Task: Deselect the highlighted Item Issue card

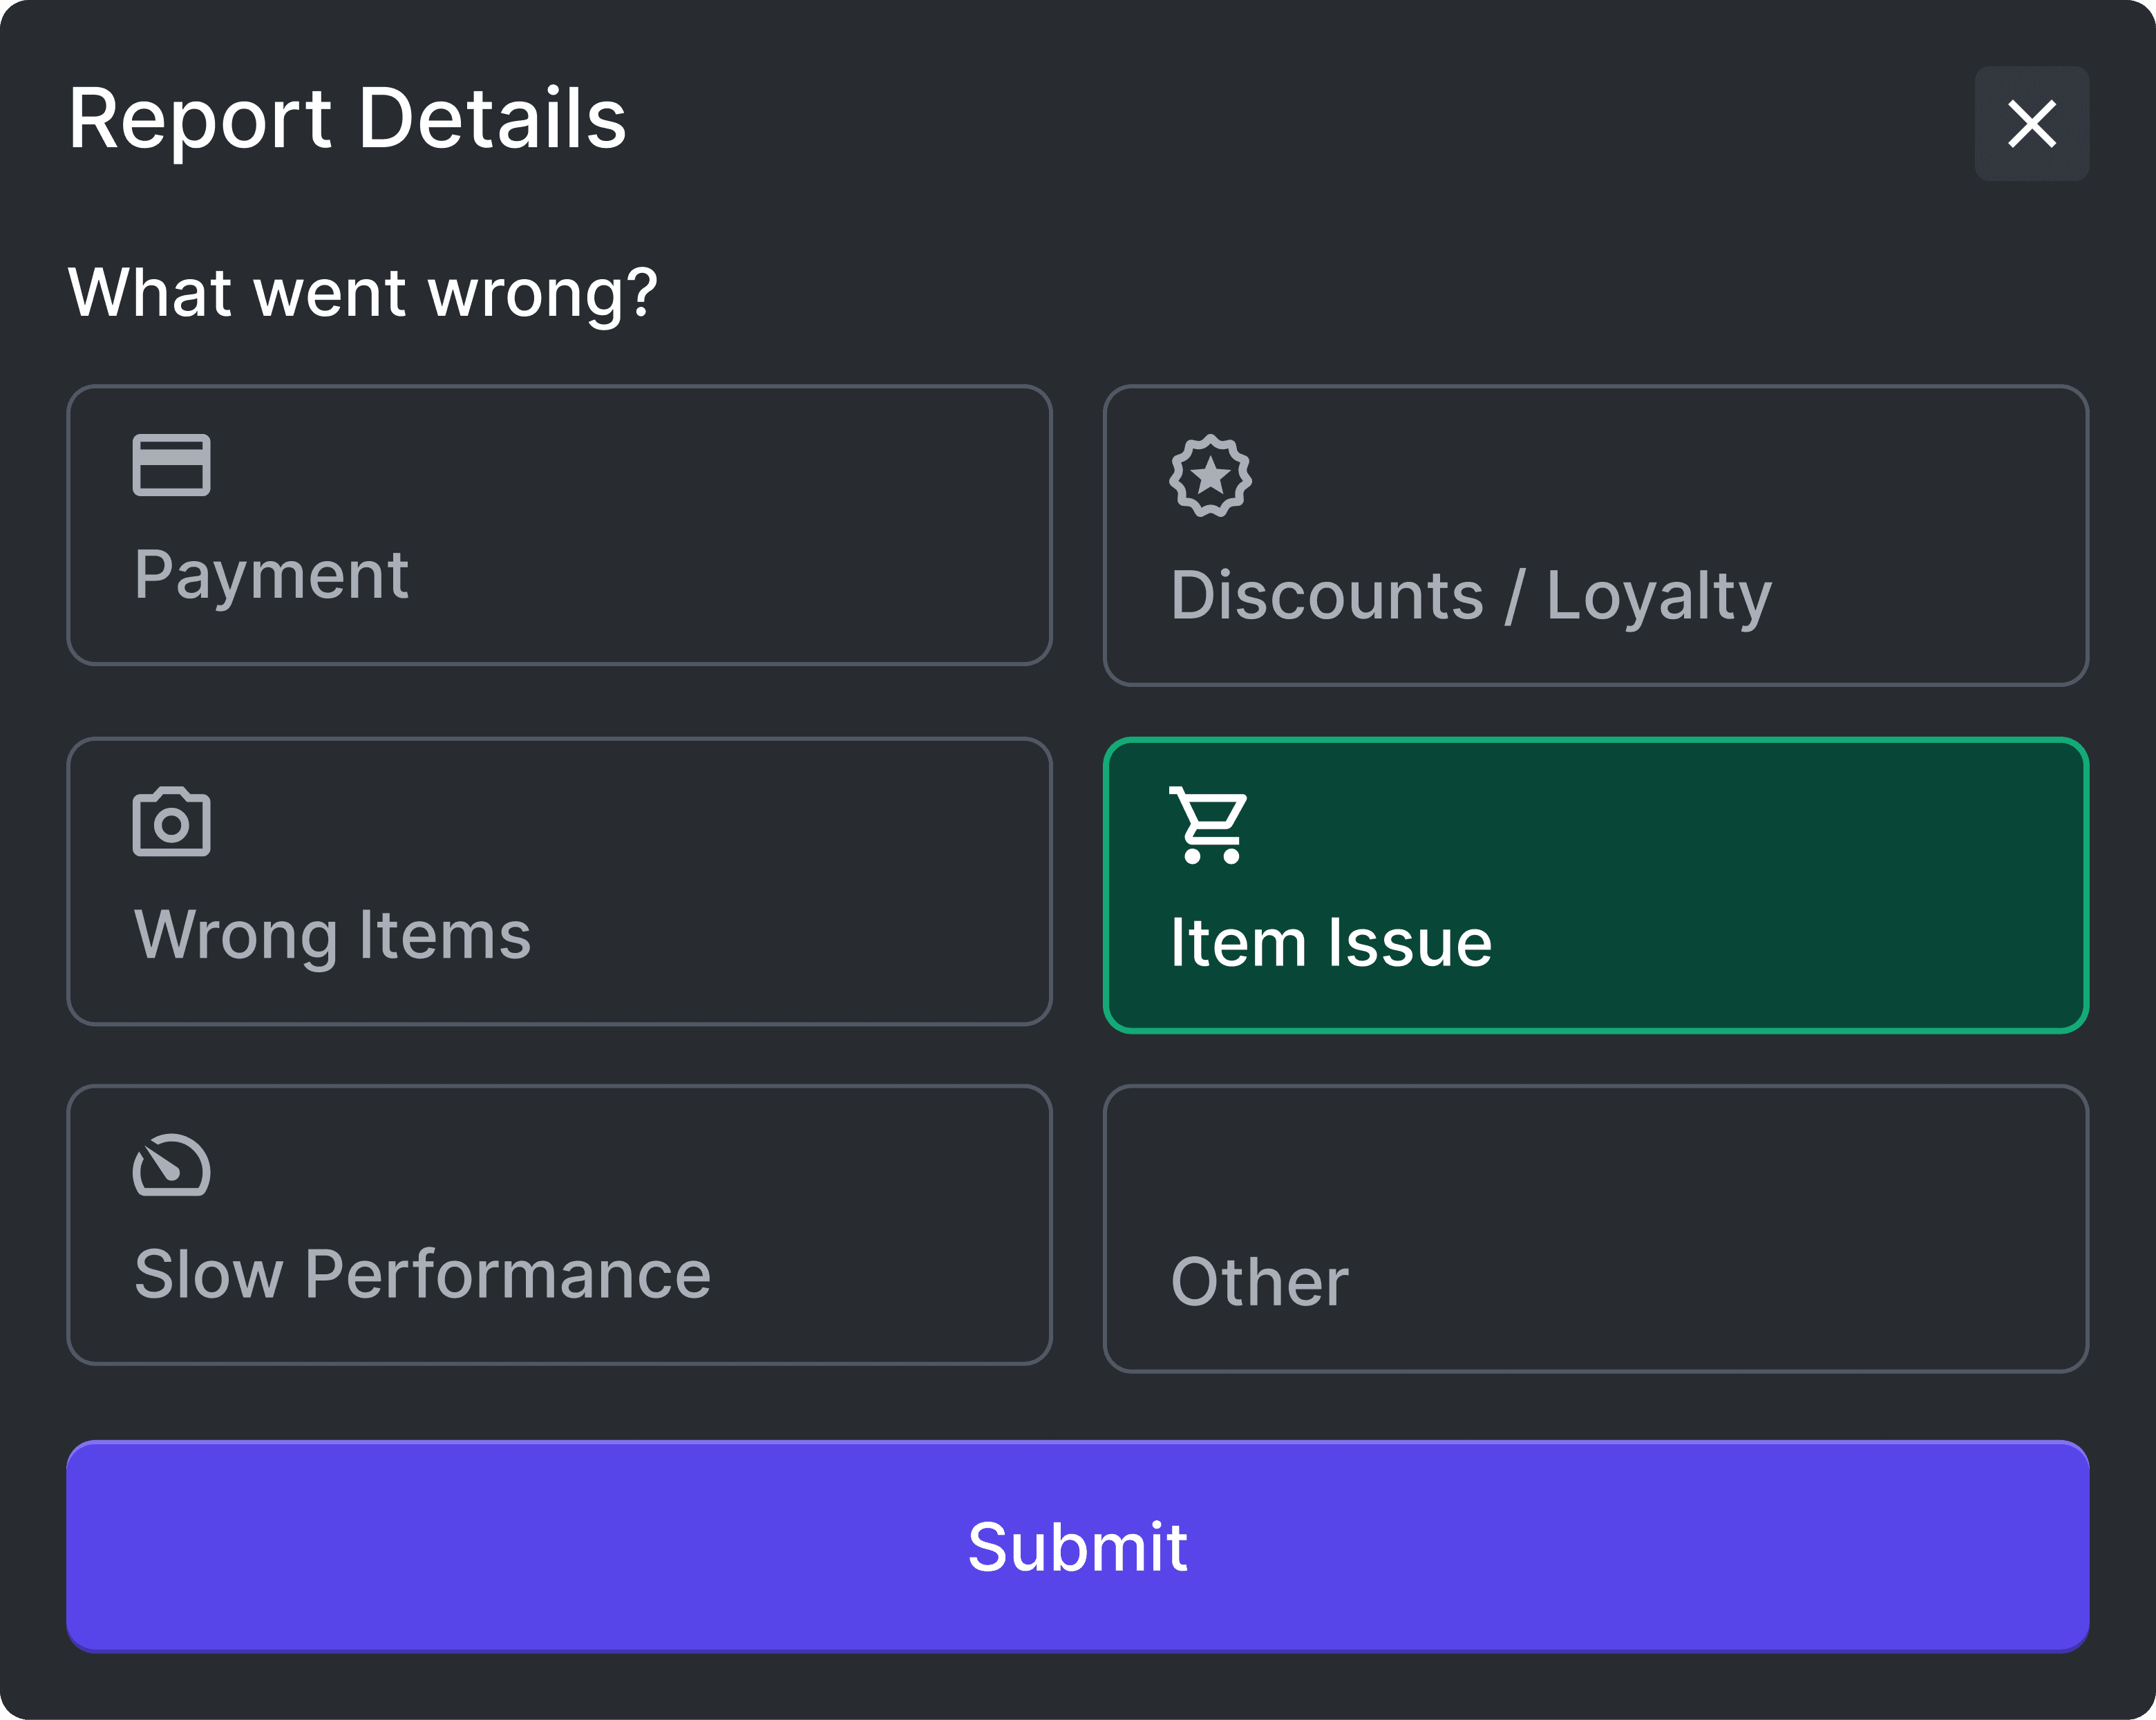Action: pos(1596,885)
